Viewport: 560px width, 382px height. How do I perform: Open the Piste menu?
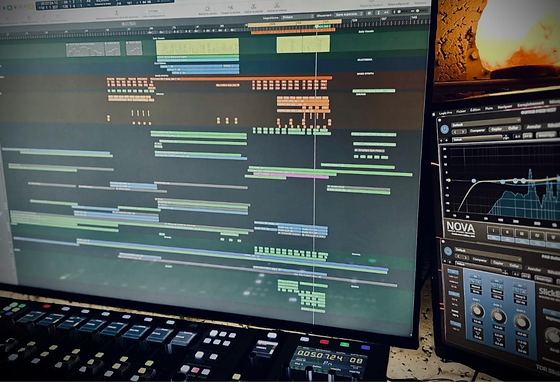tap(489, 108)
